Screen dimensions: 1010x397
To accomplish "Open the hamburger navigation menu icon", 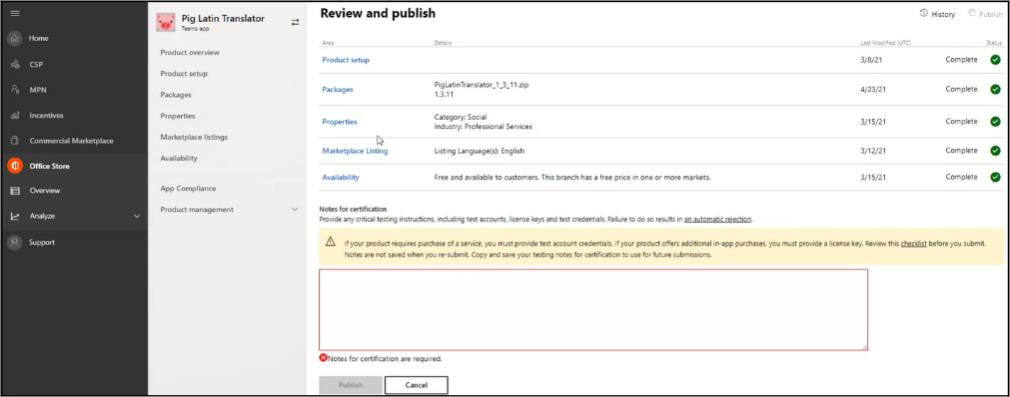I will click(15, 14).
